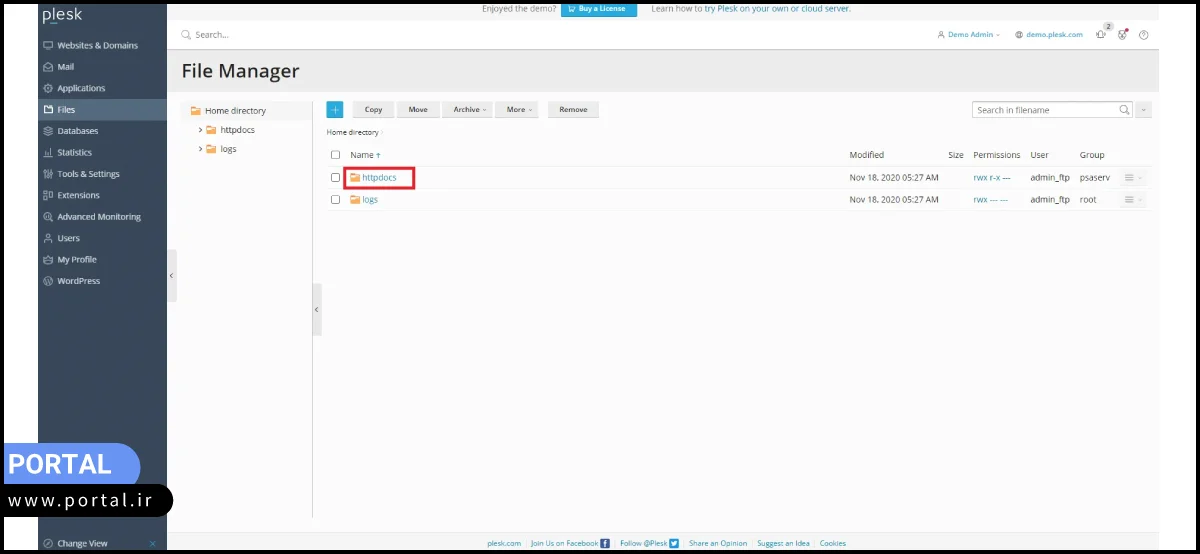
Task: Check the httpdocs row checkbox
Action: click(x=335, y=177)
